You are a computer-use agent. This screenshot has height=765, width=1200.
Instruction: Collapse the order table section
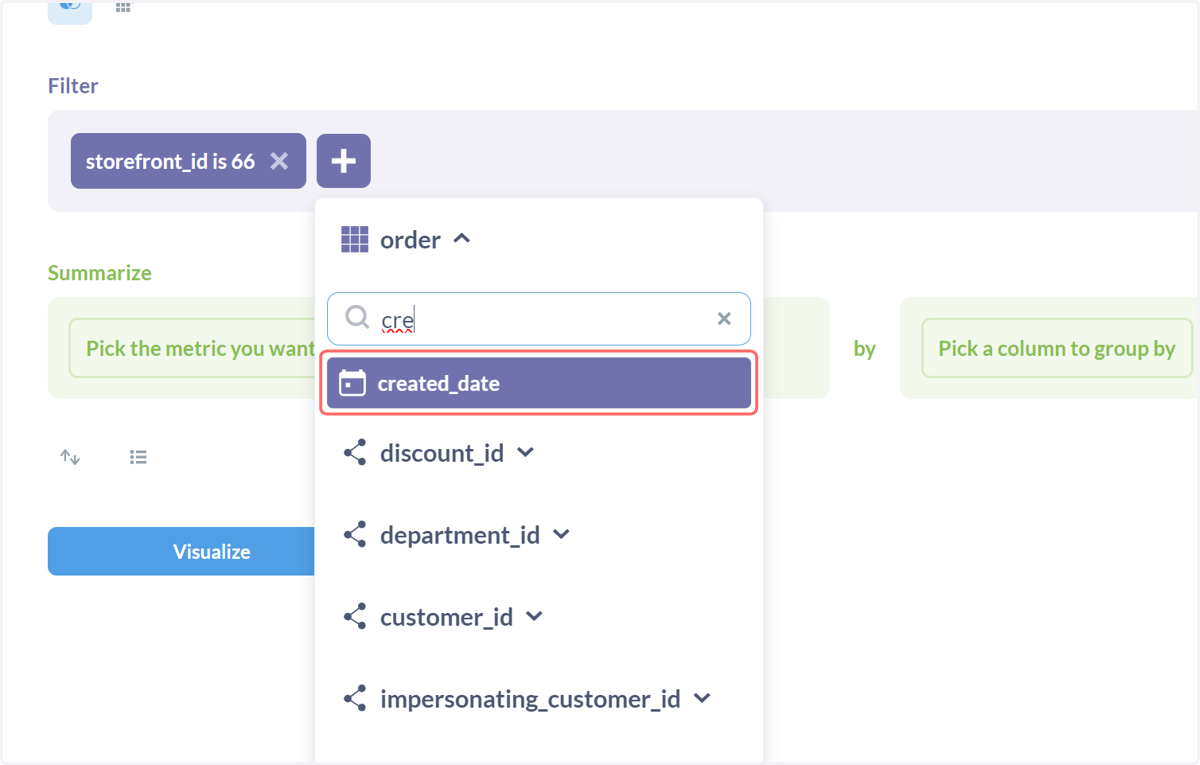click(x=462, y=239)
